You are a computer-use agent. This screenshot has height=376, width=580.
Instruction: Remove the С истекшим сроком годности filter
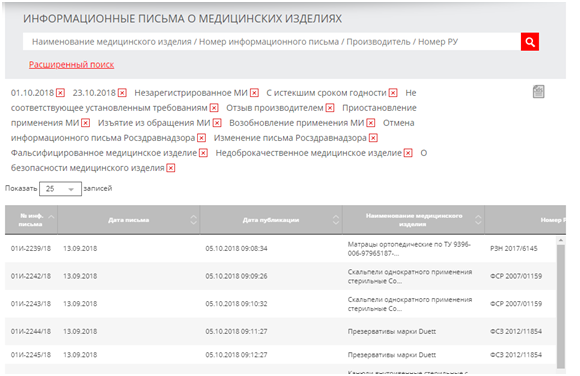tap(393, 93)
